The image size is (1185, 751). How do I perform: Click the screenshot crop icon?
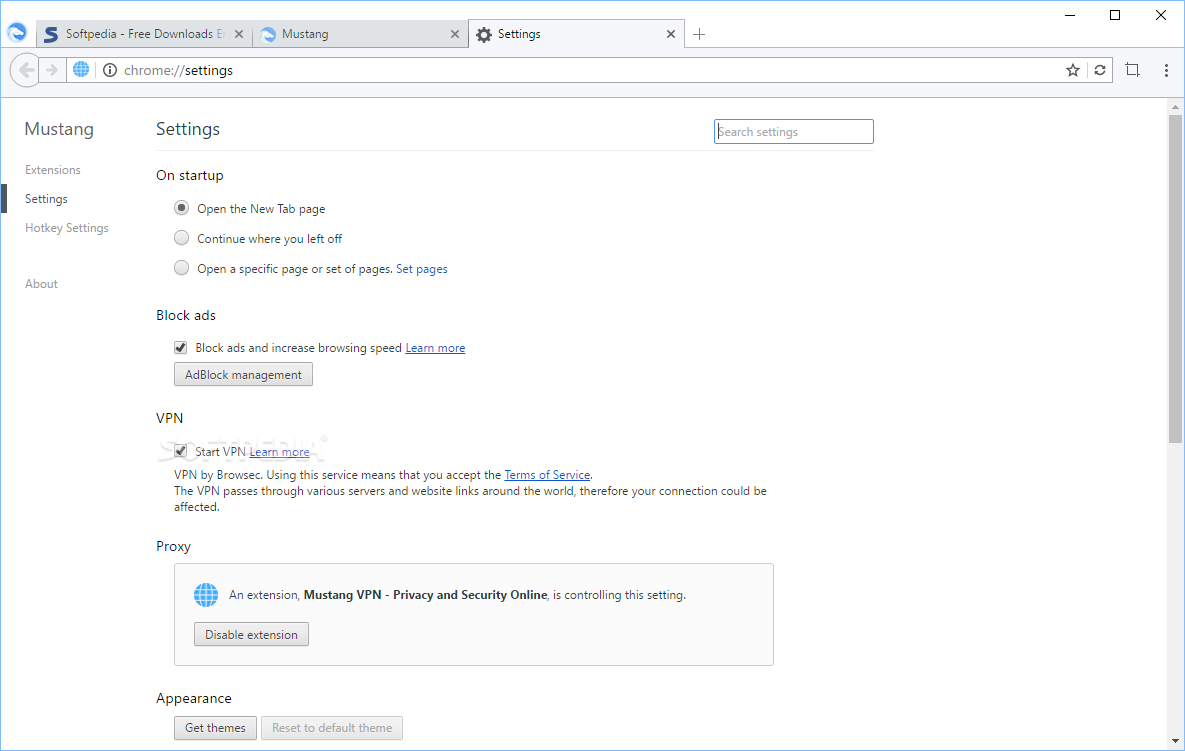coord(1132,70)
